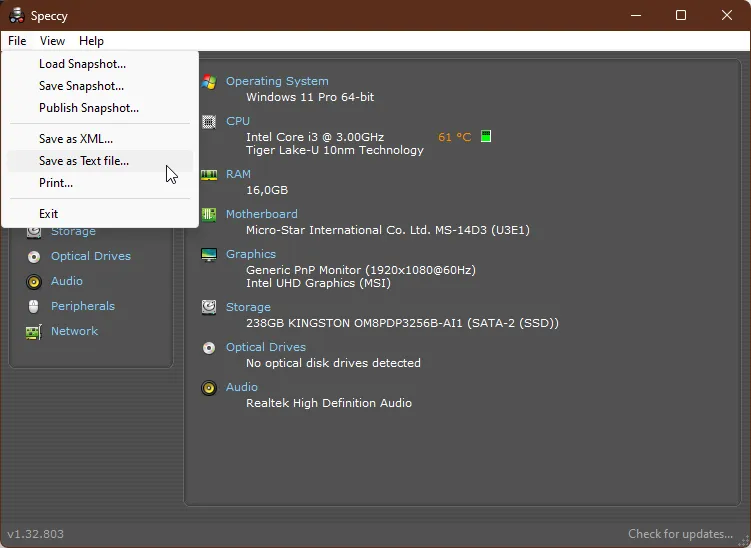Screen dimensions: 751x548
Task: Select Publish Snapshot... menu option
Action: tap(89, 108)
